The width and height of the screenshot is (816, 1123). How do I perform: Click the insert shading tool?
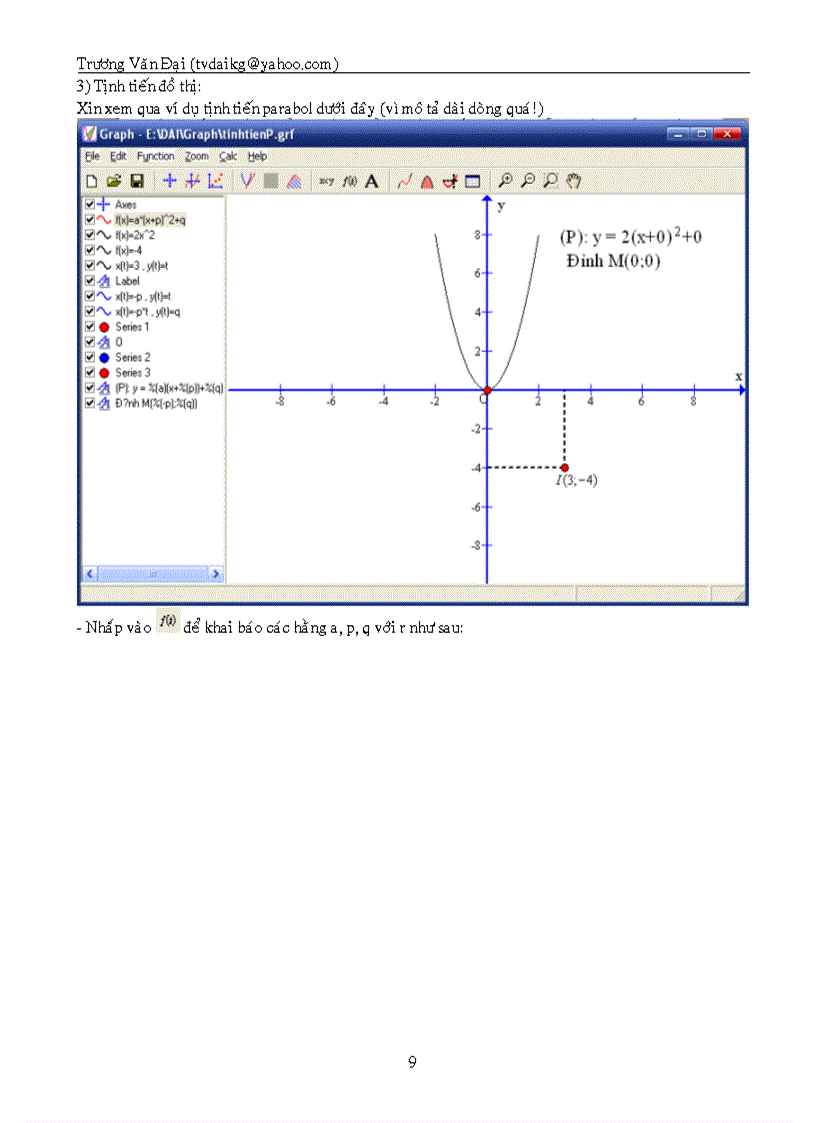point(293,180)
